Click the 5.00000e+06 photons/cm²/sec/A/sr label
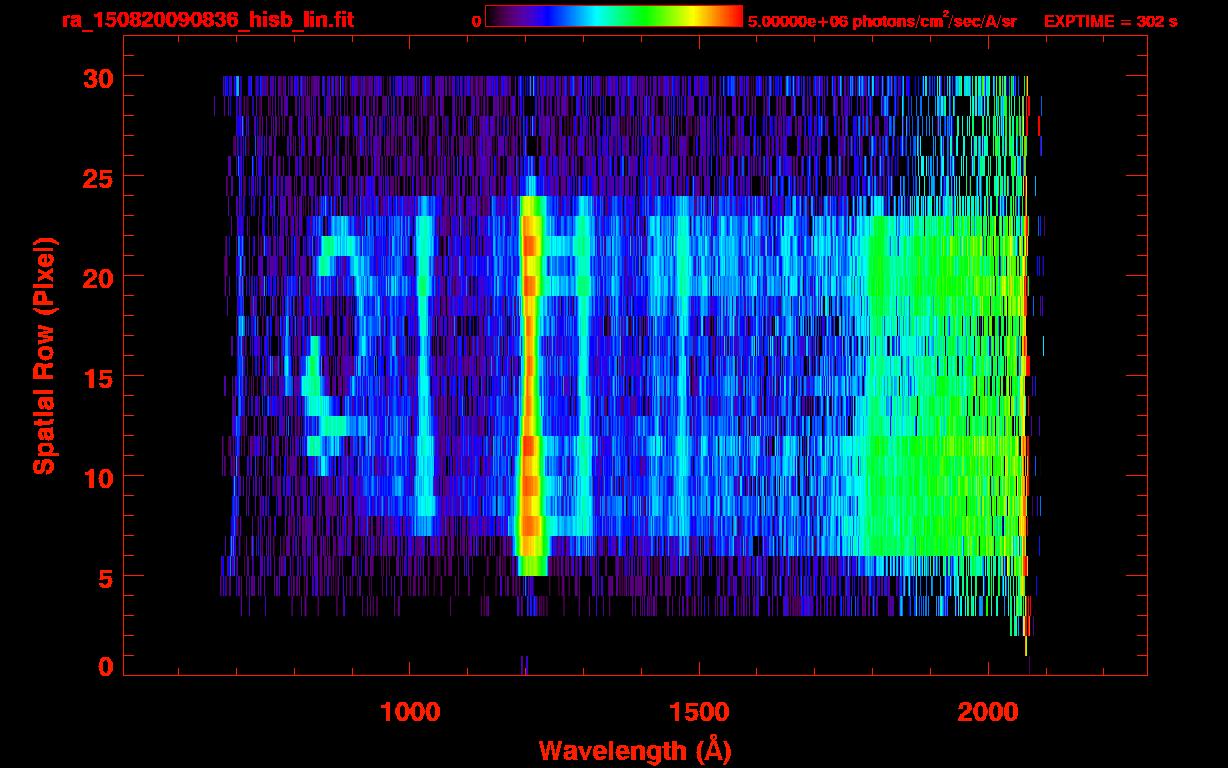 pyautogui.click(x=882, y=20)
